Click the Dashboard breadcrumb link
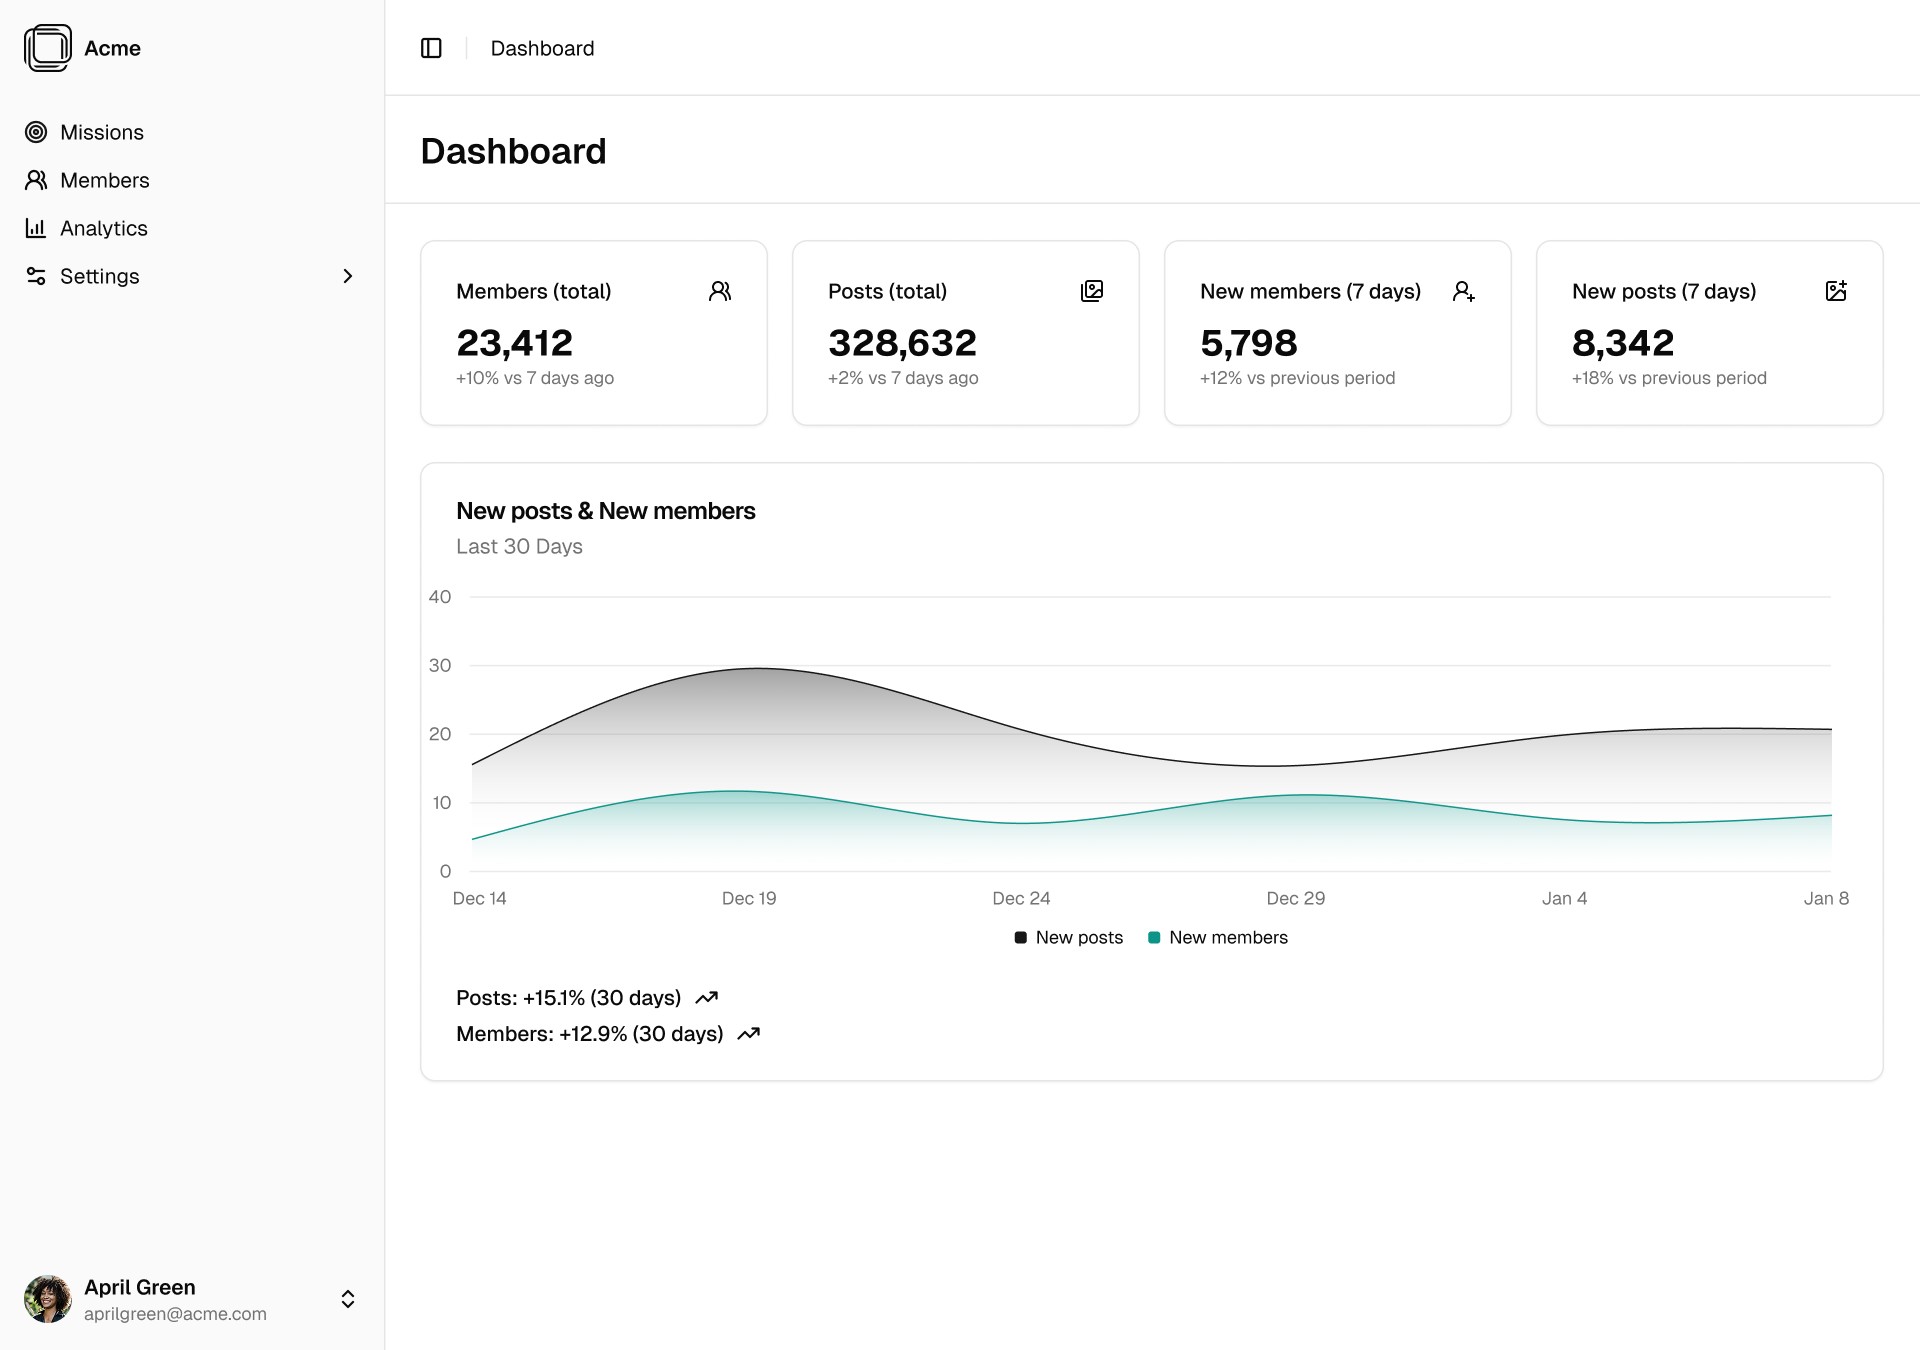This screenshot has height=1350, width=1920. point(542,48)
